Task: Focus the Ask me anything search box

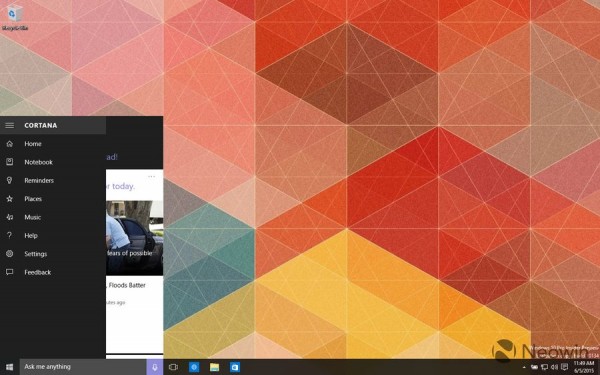Action: [83, 367]
